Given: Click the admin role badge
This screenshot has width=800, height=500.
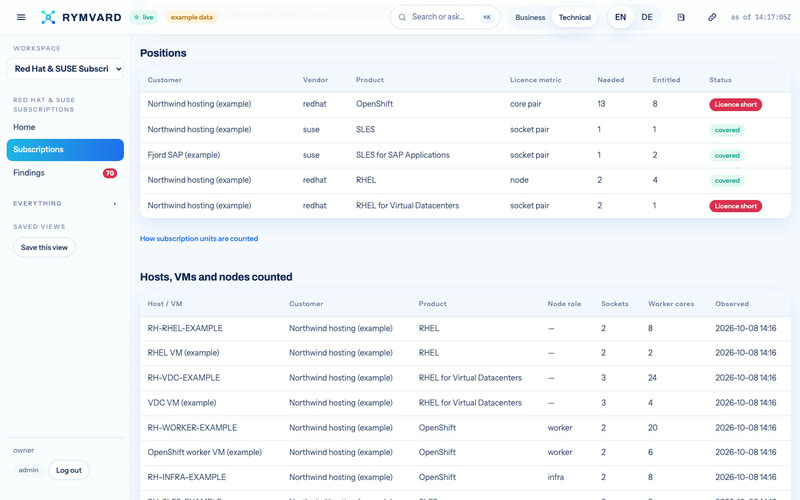Looking at the screenshot, I should [29, 470].
